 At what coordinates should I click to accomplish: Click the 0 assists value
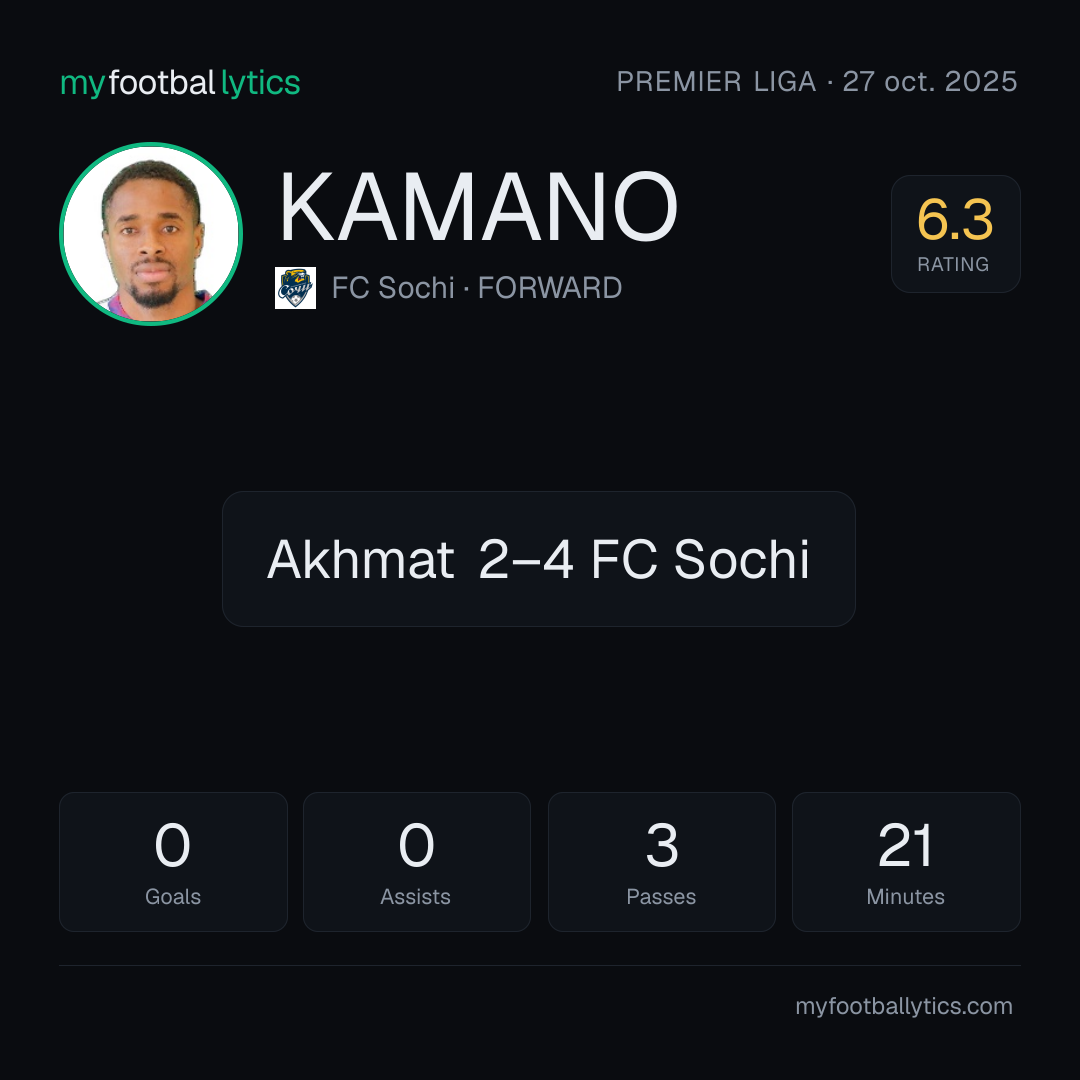coord(416,845)
